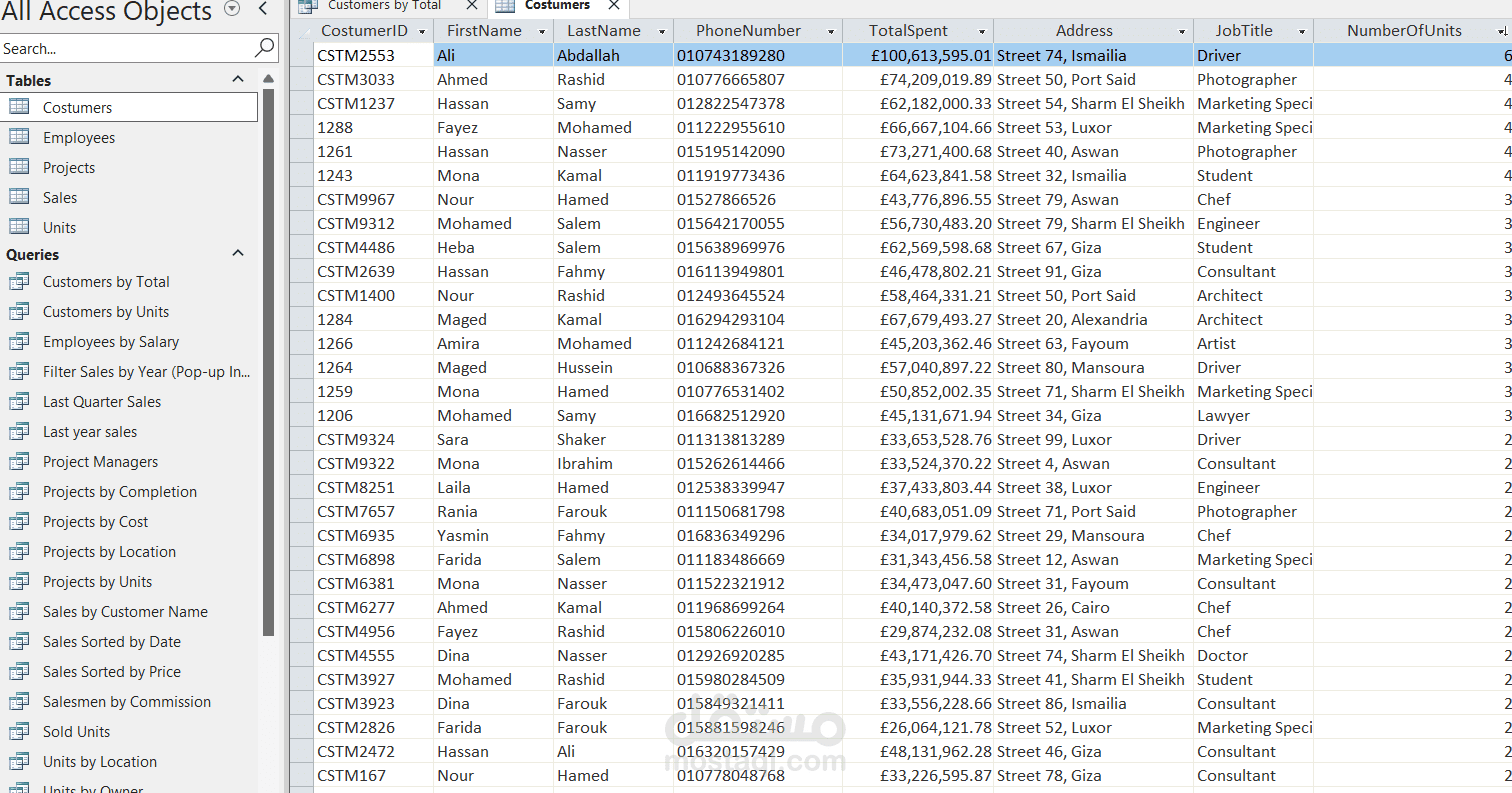1512x793 pixels.
Task: Collapse the navigation pane with the chevron
Action: click(x=263, y=9)
